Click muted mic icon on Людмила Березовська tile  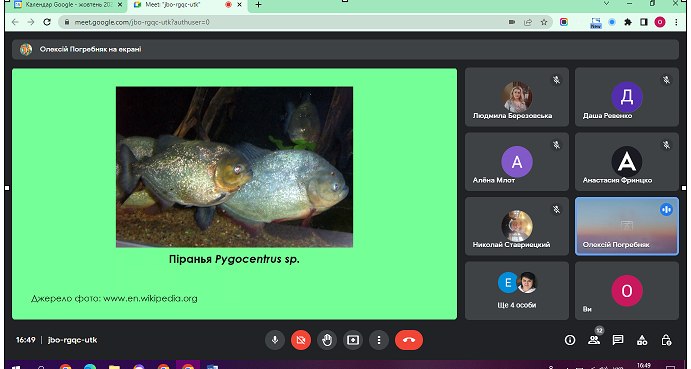click(557, 80)
